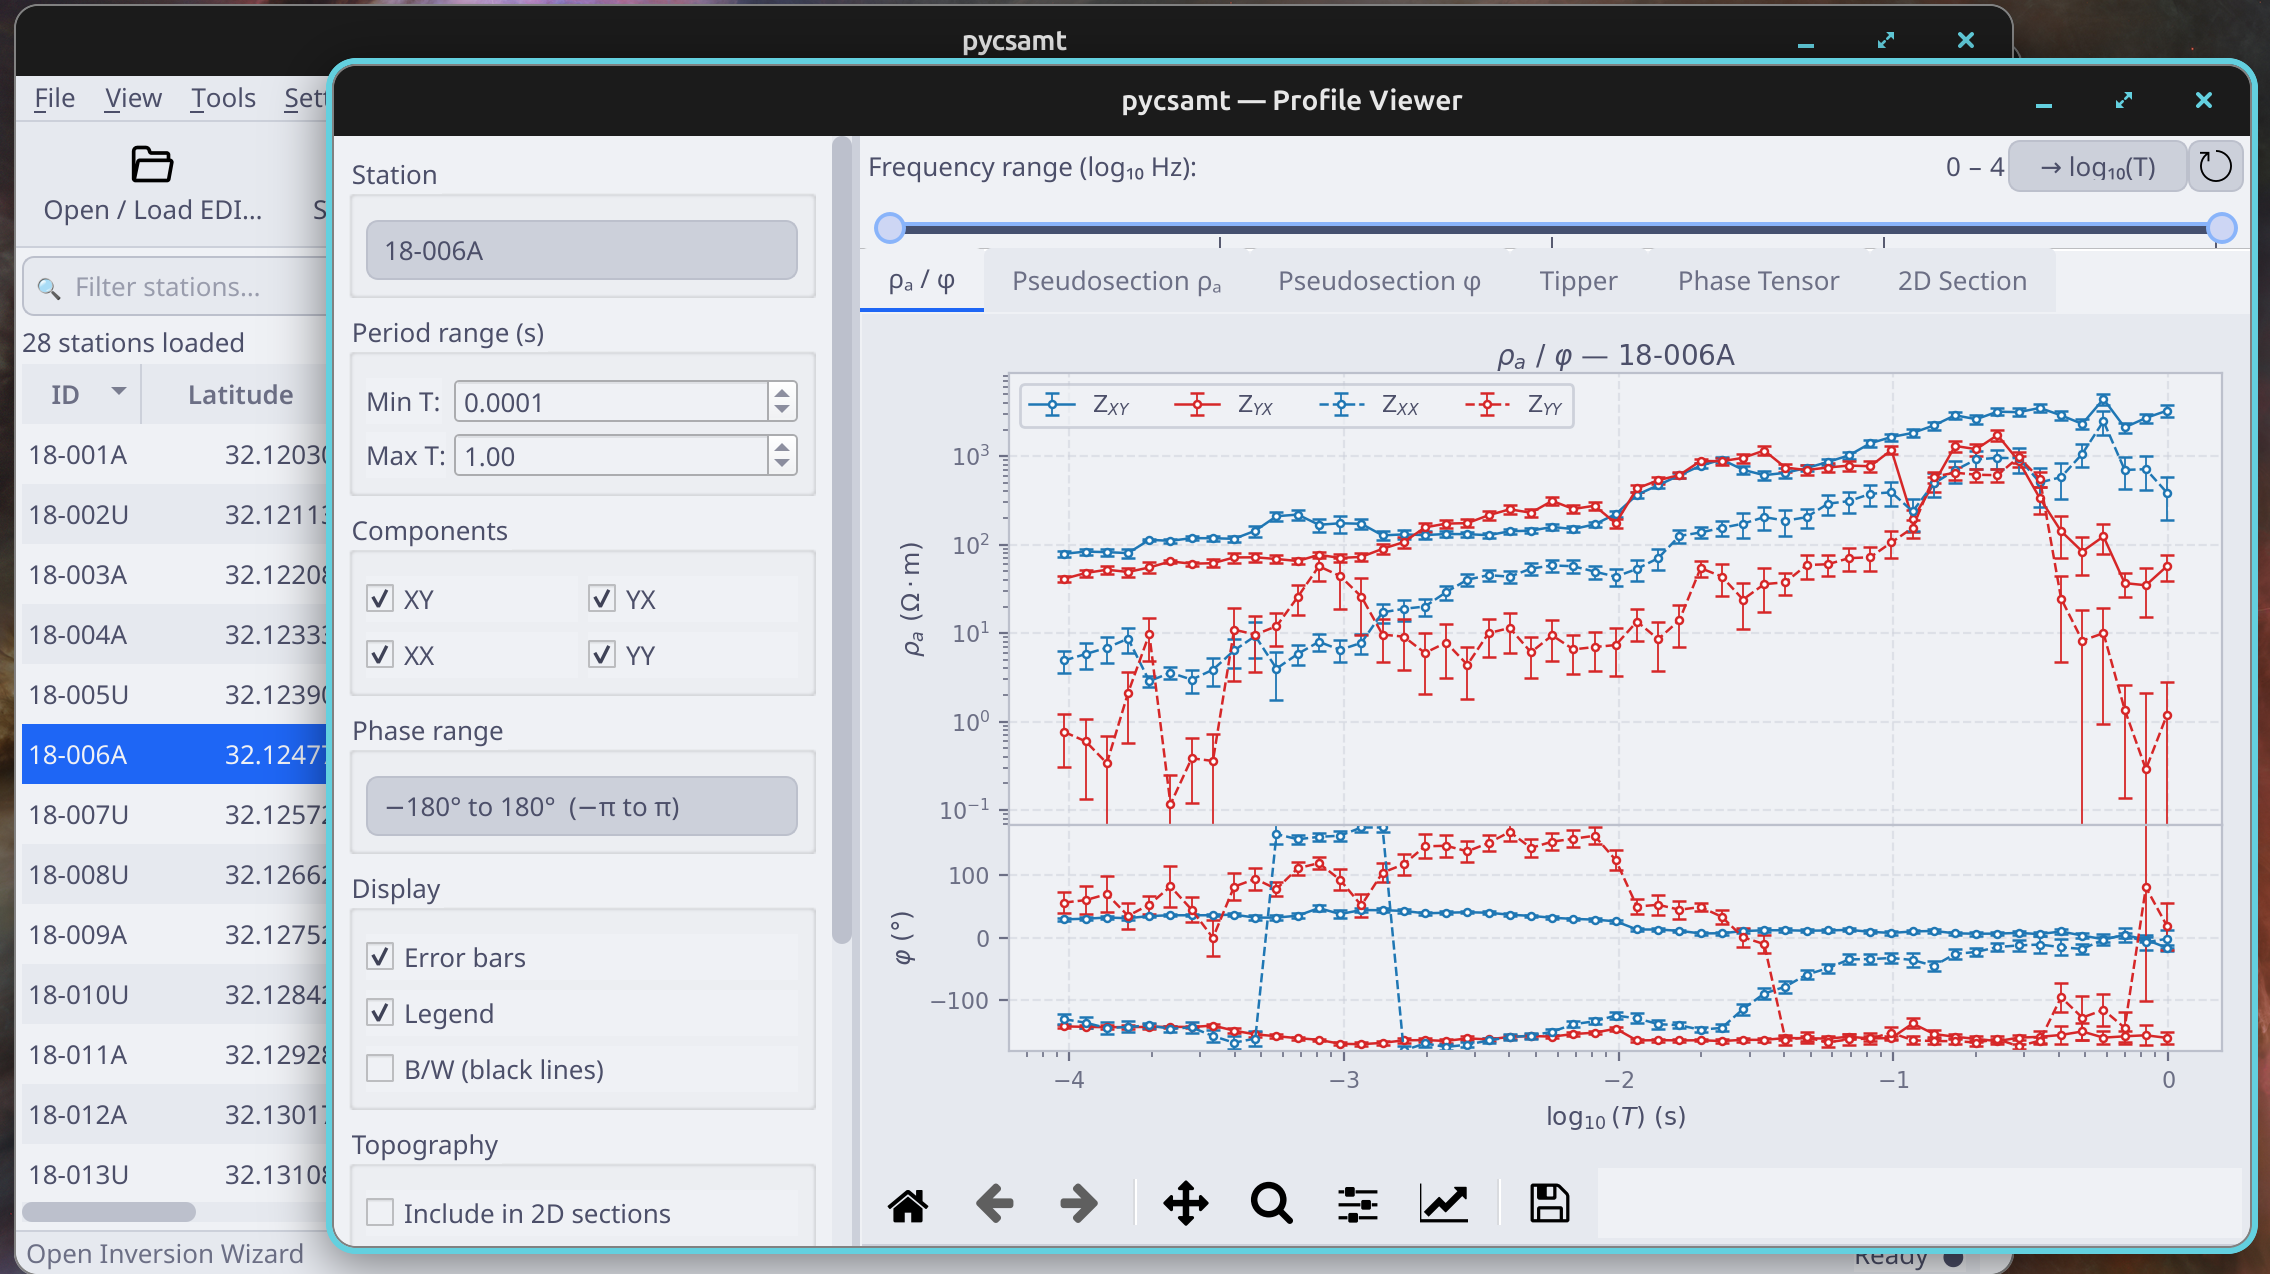Select station 18-001A in list

(175, 455)
